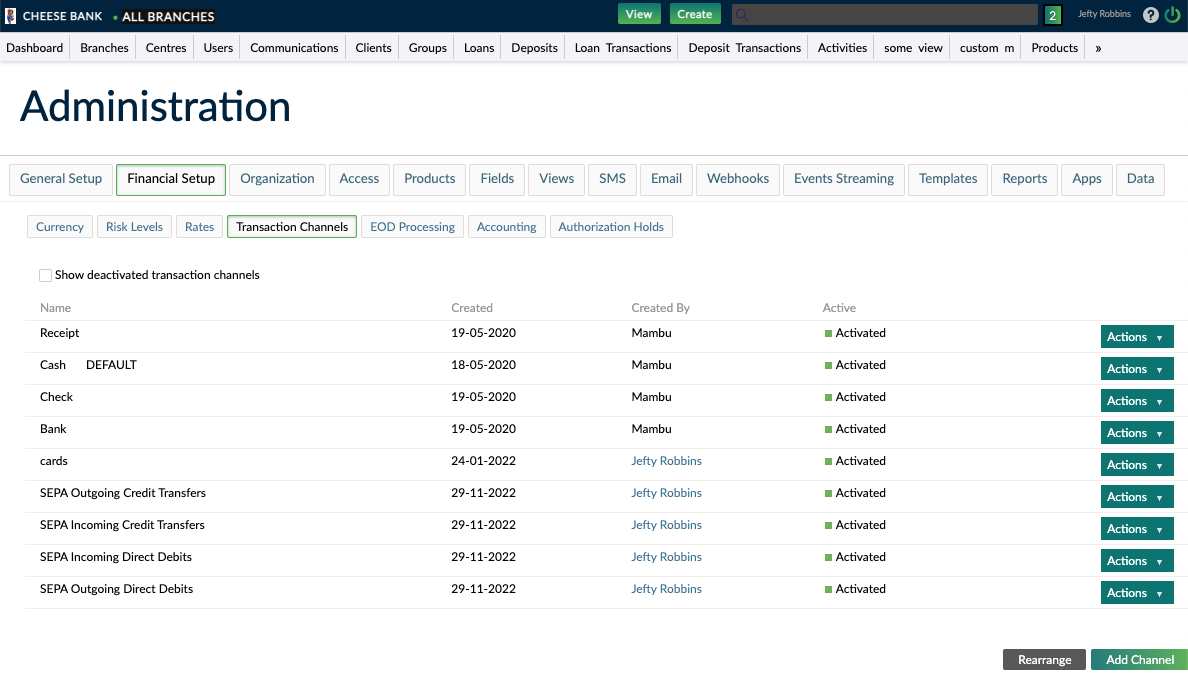Open Actions dropdown for SEPA Outgoing Direct Debits

click(1136, 593)
